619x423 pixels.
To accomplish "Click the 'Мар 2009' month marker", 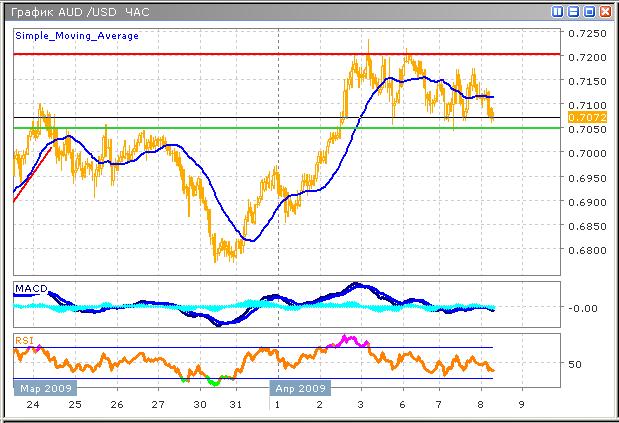I will click(x=45, y=386).
